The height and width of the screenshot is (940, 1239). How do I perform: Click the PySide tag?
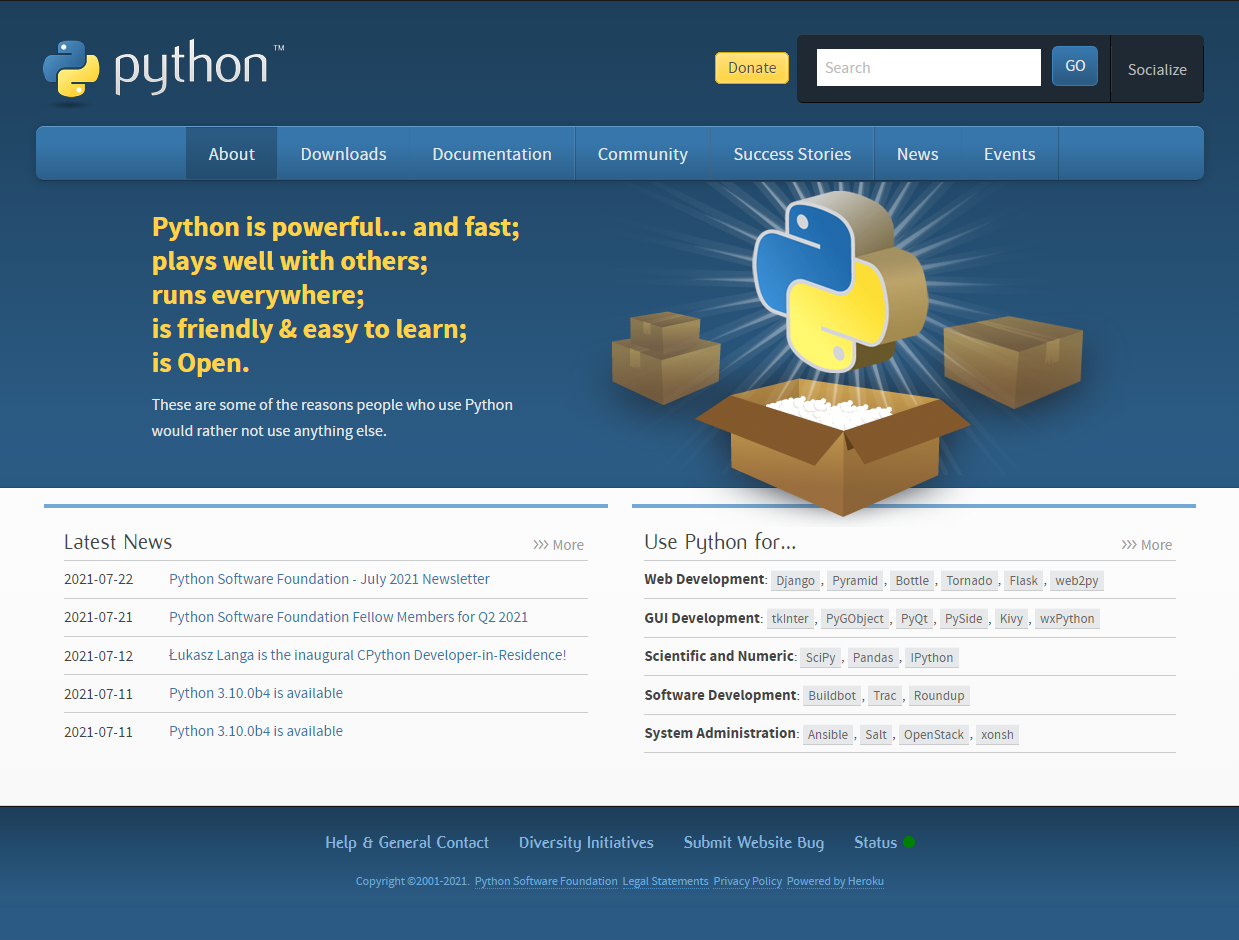point(964,619)
